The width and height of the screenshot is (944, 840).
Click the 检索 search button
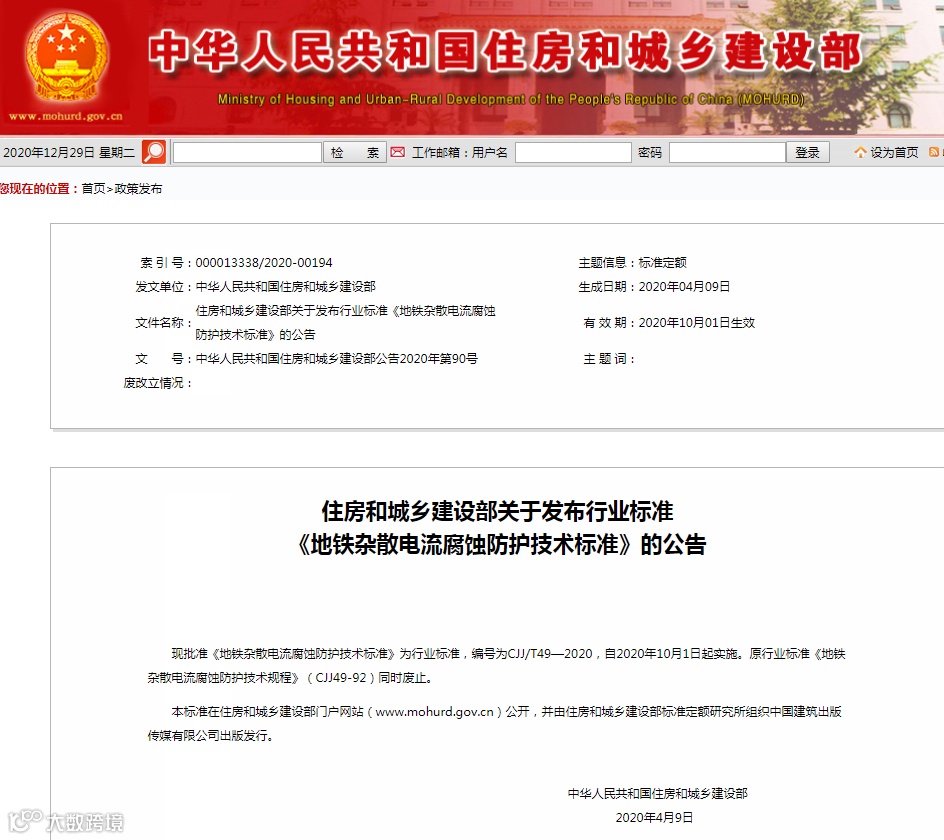pos(355,152)
